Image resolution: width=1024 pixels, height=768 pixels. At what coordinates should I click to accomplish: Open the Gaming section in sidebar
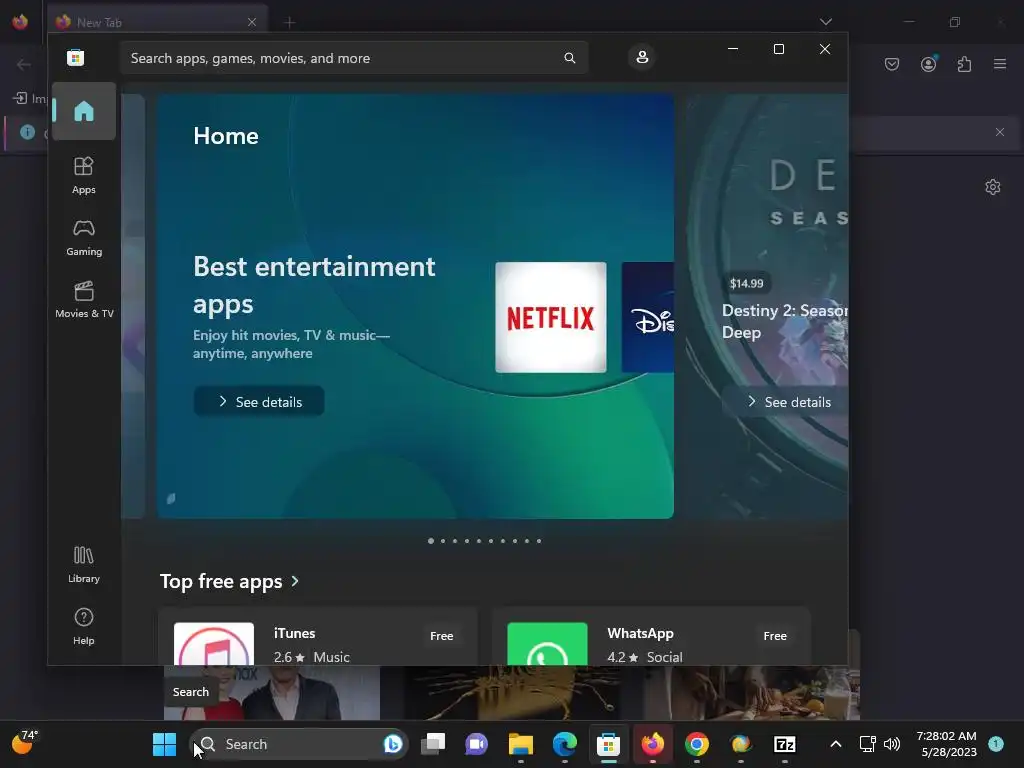[x=84, y=238]
